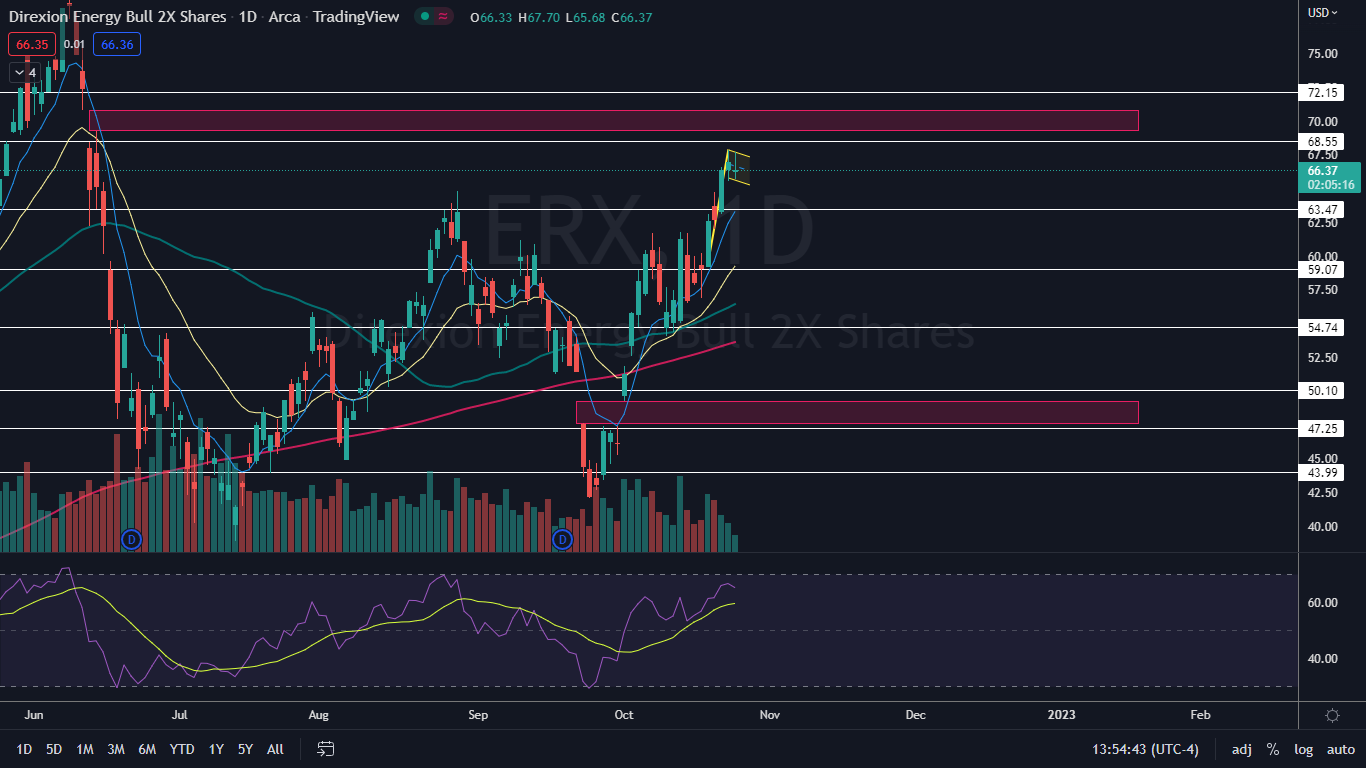Select the YTD time range
The image size is (1366, 768).
point(182,749)
